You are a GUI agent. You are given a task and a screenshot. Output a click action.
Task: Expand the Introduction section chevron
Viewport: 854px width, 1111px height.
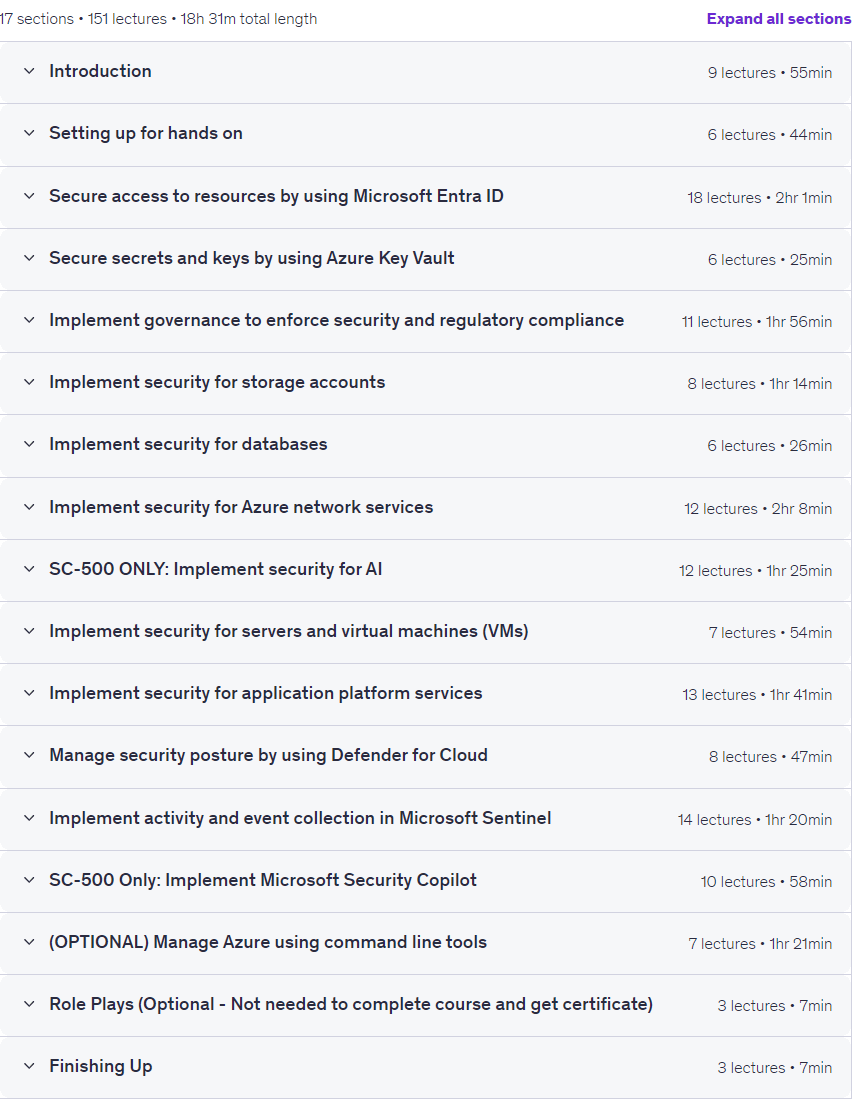[x=29, y=71]
